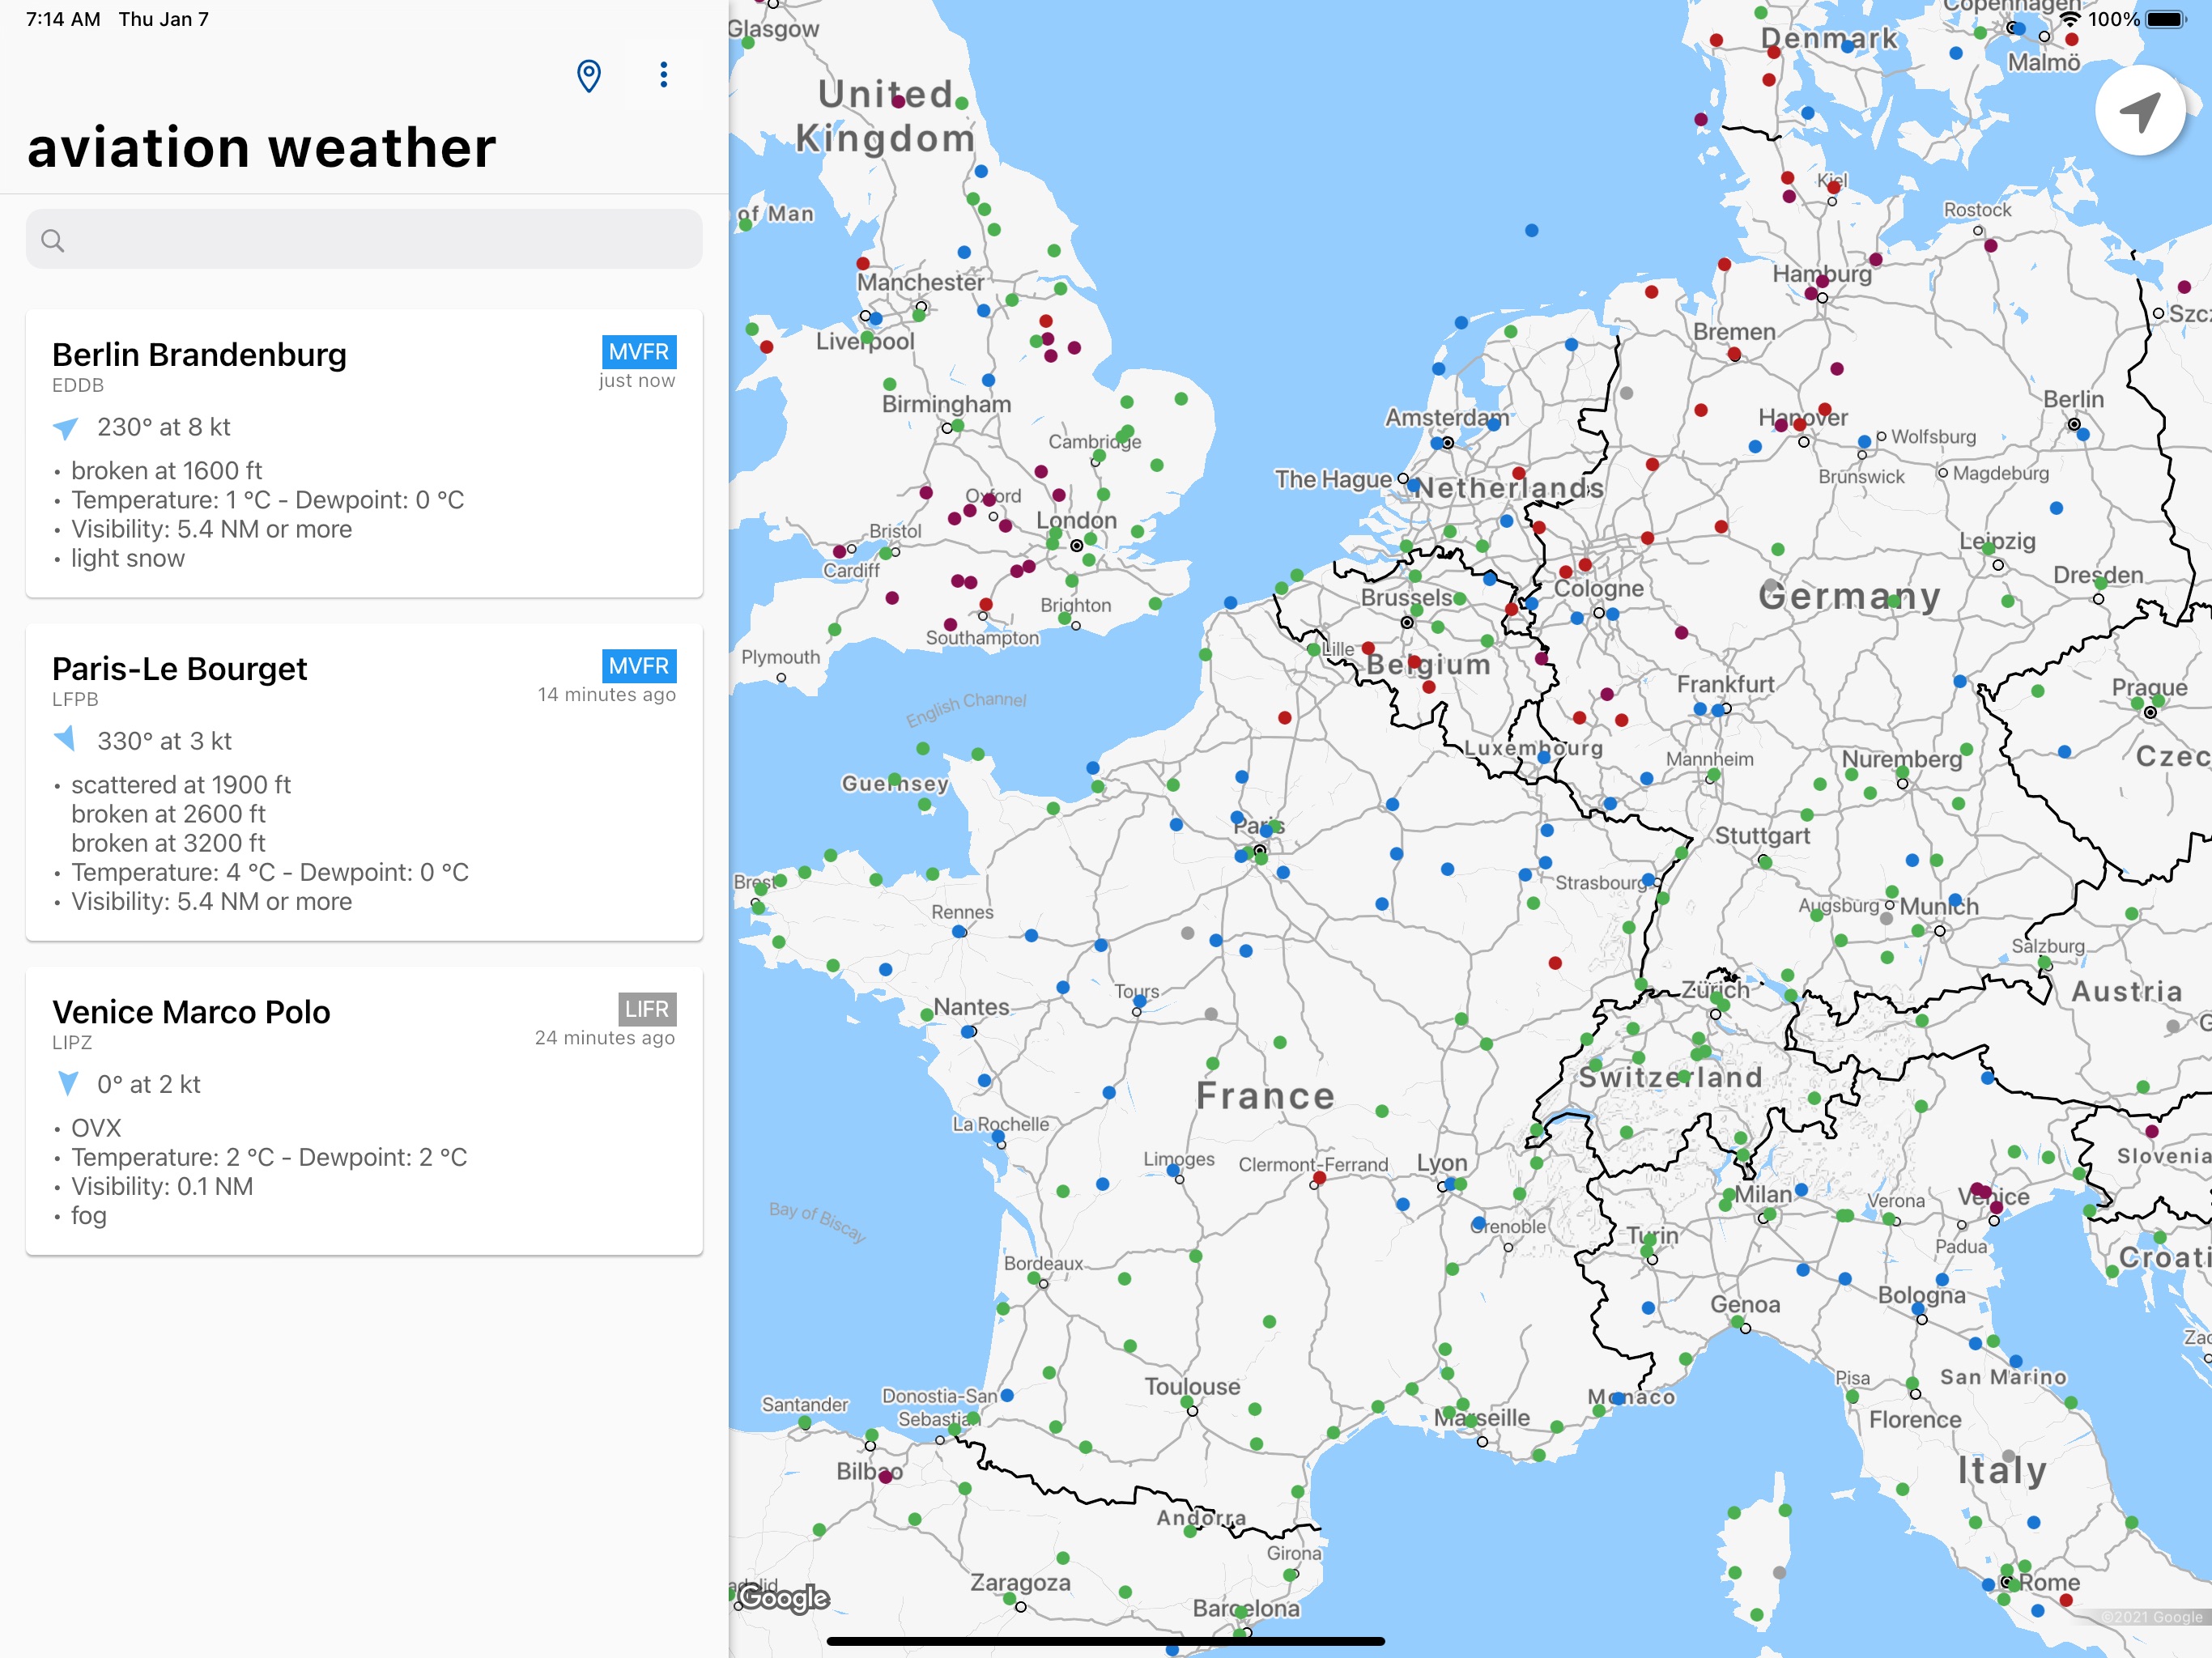Click the battery indicator in the status bar
This screenshot has width=2212, height=1658.
(x=2166, y=19)
